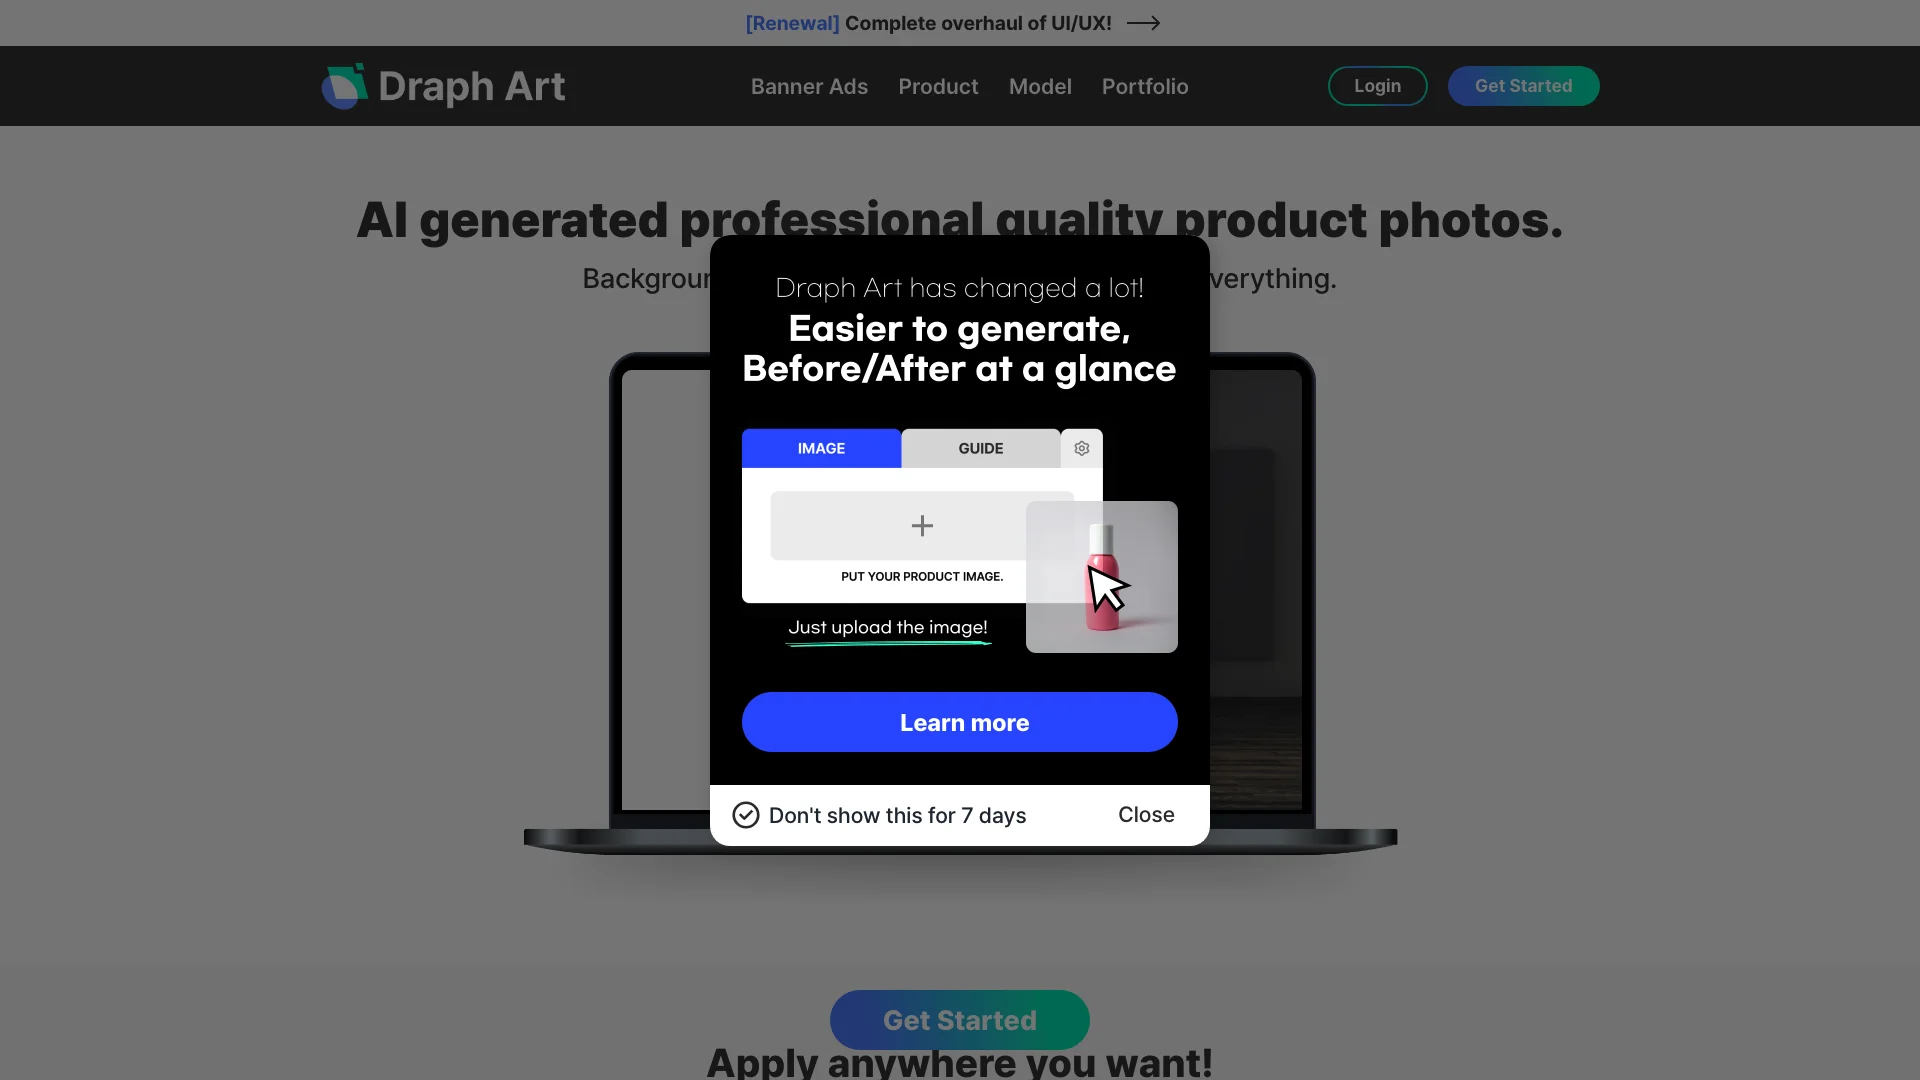Click the Get Started button in navbar
The width and height of the screenshot is (1920, 1080).
click(x=1523, y=84)
